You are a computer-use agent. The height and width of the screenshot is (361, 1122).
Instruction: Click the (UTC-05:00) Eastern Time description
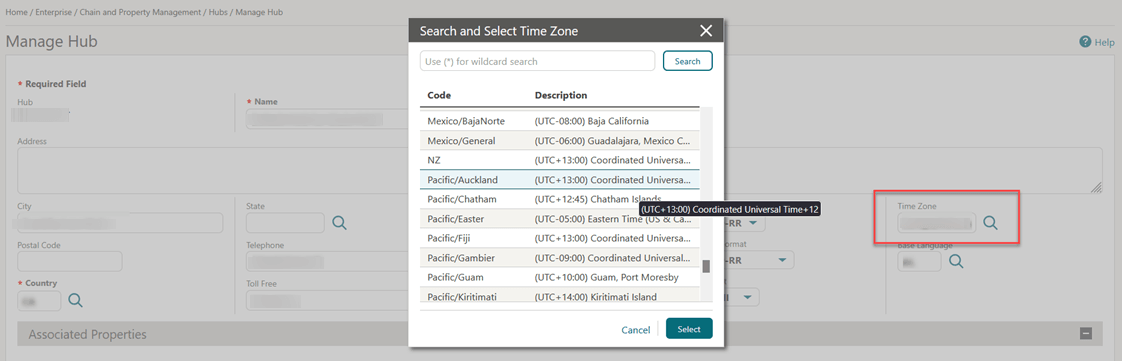613,218
